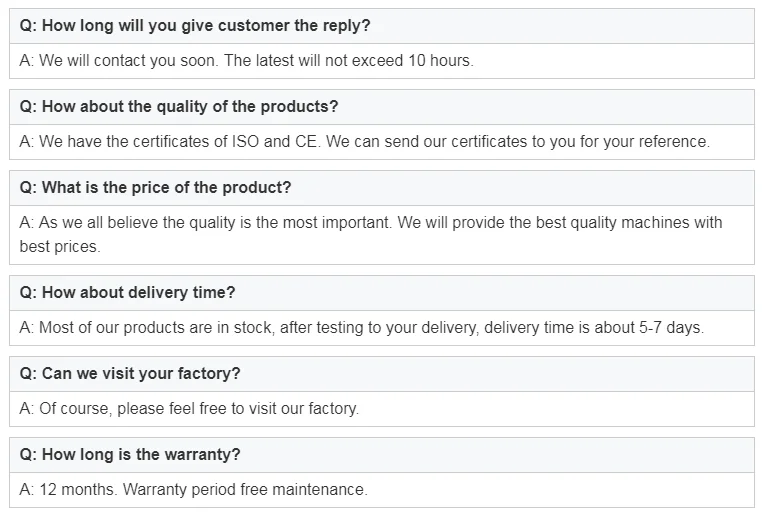Select the delivery time question header
Viewport: 762px width, 517px height.
(127, 293)
